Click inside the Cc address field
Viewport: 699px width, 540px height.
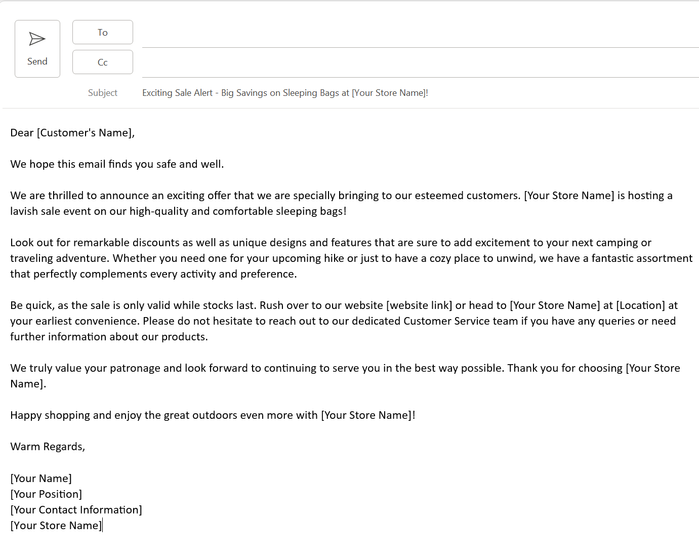point(420,63)
